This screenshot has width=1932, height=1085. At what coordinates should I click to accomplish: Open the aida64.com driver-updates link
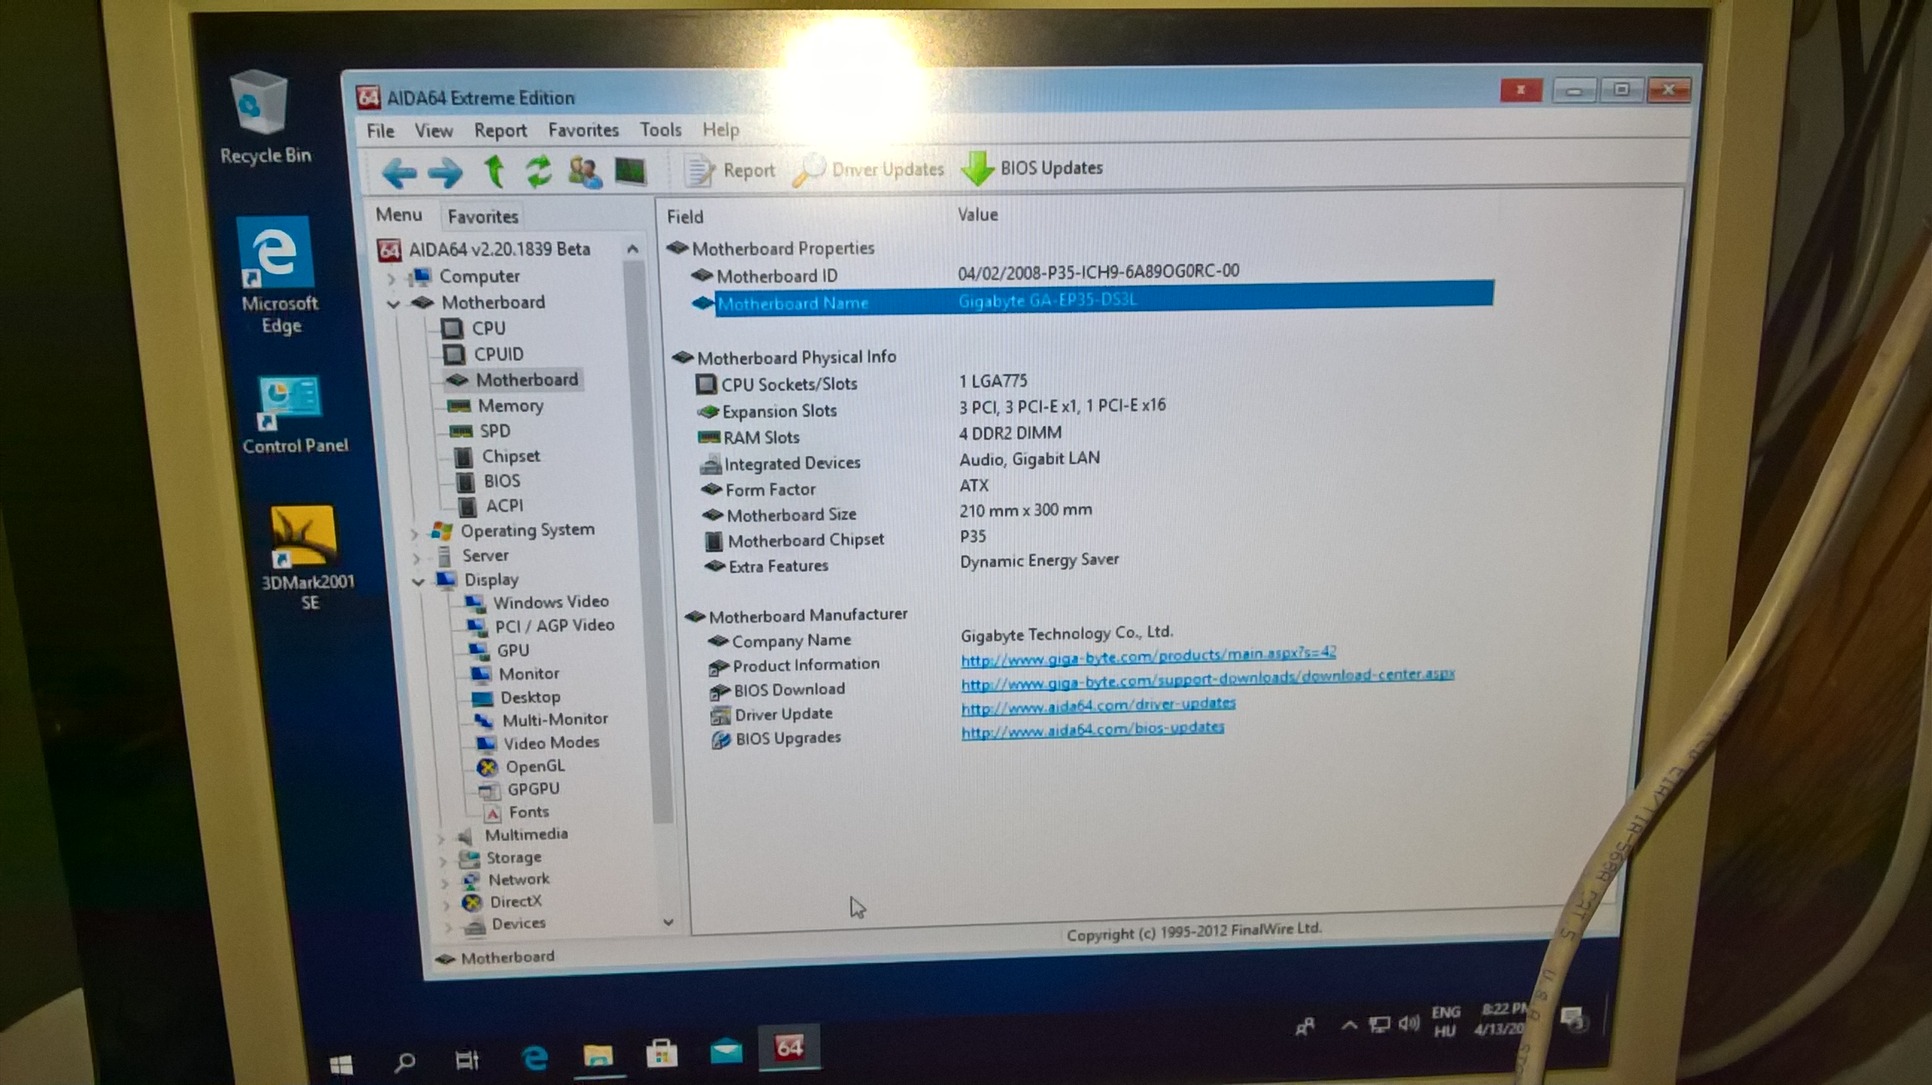tap(1097, 705)
